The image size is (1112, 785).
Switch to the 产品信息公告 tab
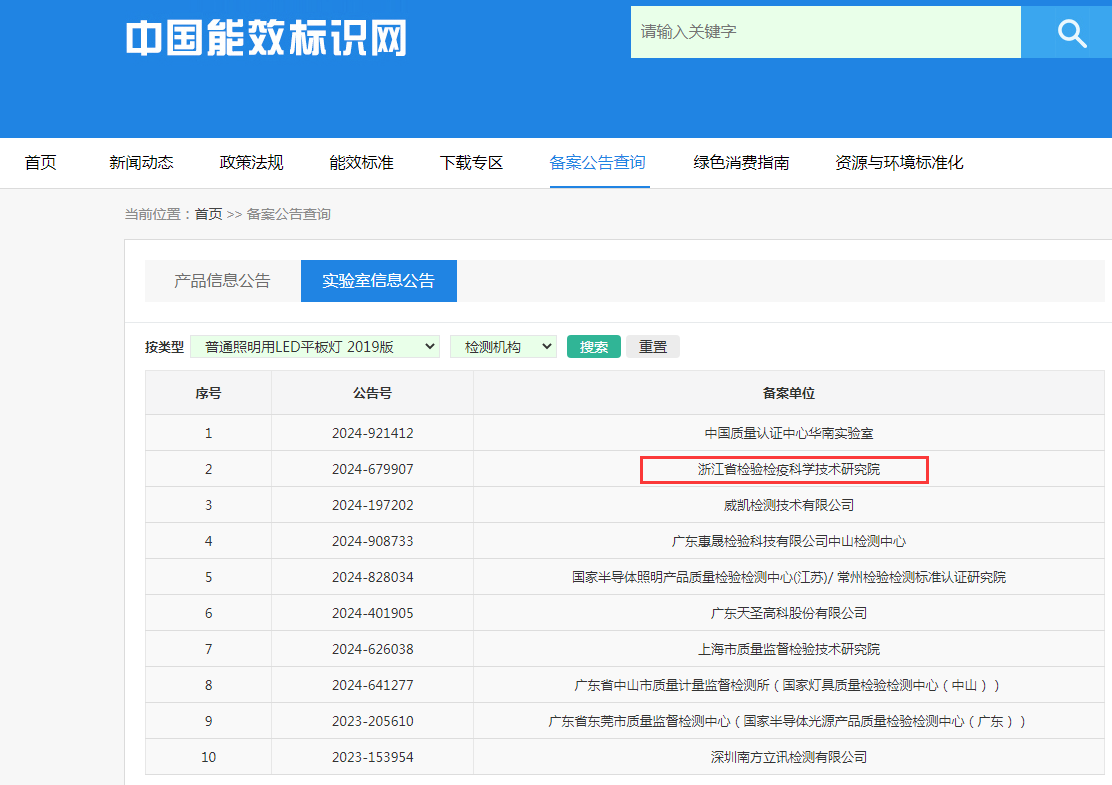coord(222,281)
